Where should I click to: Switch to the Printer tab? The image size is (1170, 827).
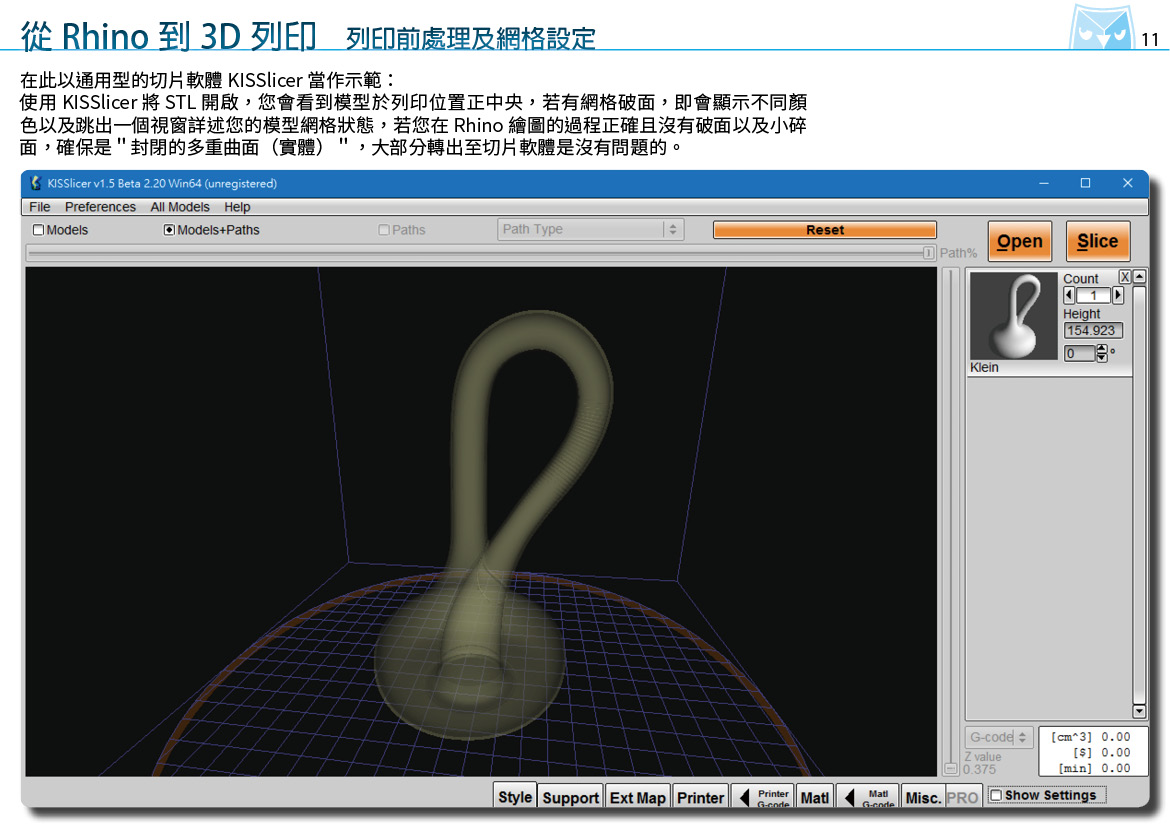pos(700,797)
